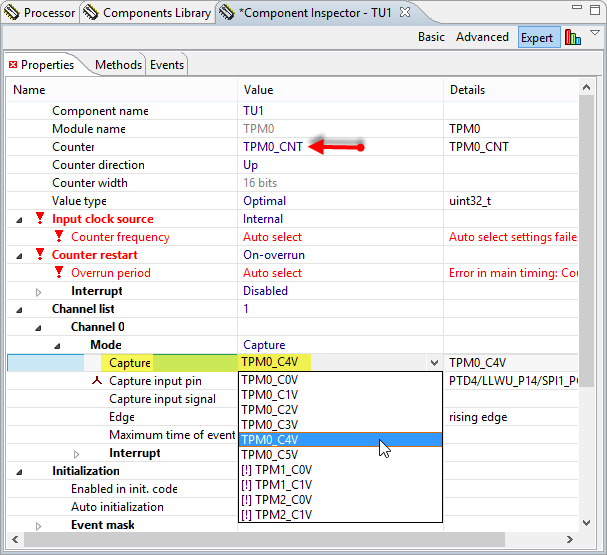Click the memory map chart icon in toolbar
607x555 pixels.
tap(573, 37)
